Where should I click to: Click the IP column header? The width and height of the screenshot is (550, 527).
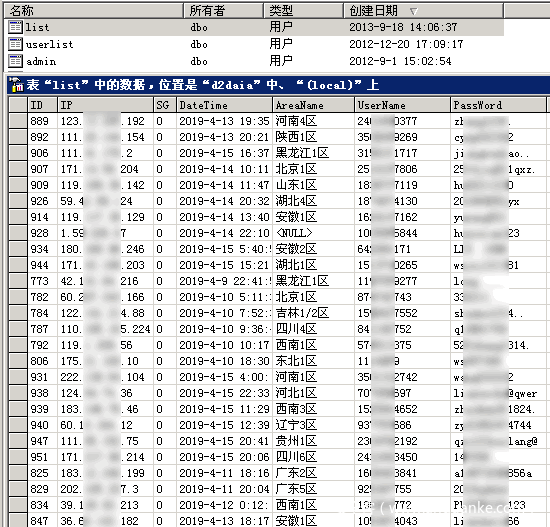pyautogui.click(x=105, y=105)
